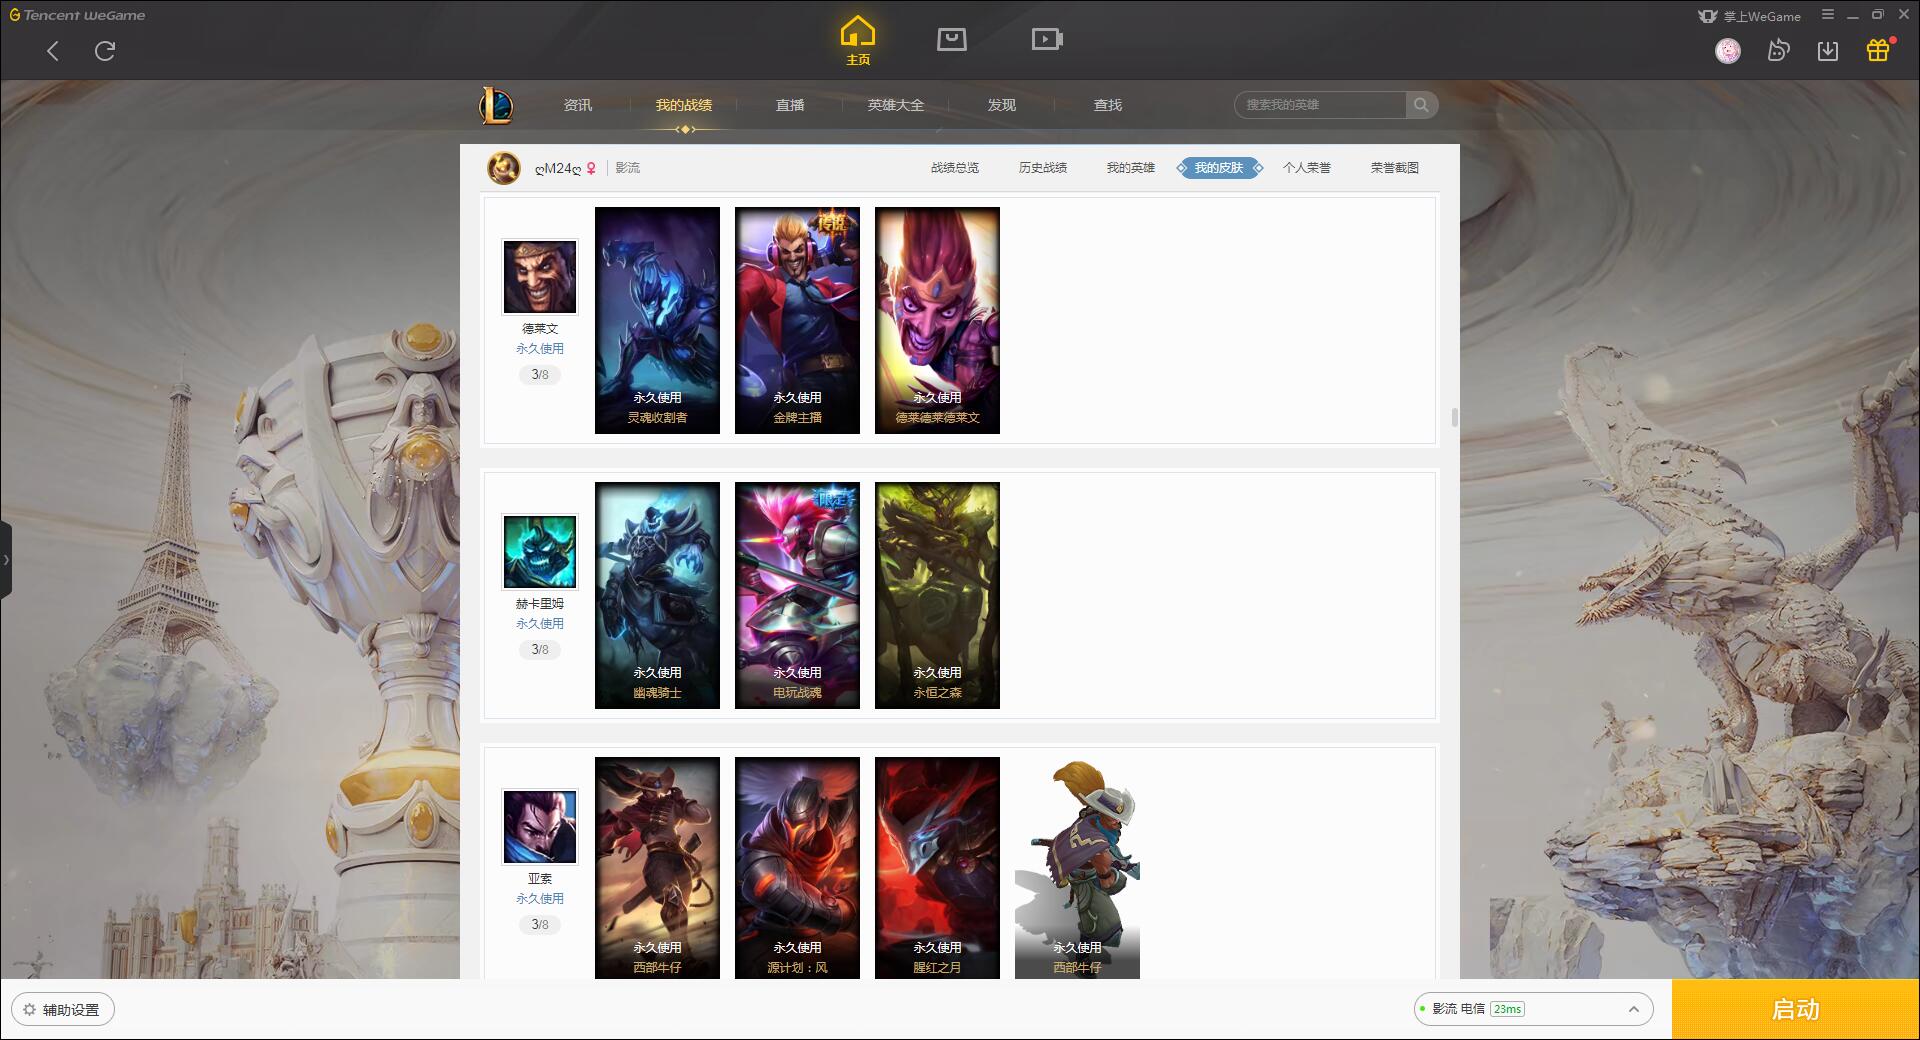Switch to 我的英雄 sub-tab

click(1131, 168)
